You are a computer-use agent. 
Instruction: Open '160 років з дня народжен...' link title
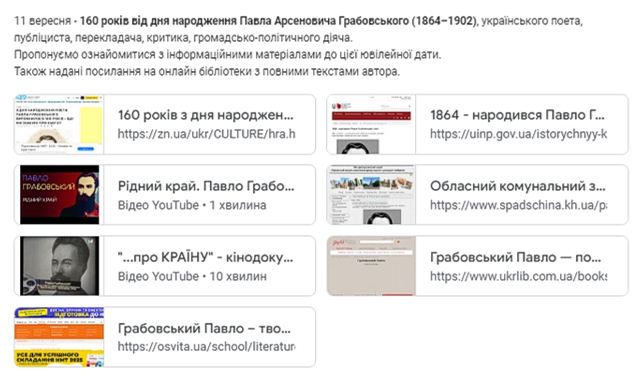coord(206,115)
